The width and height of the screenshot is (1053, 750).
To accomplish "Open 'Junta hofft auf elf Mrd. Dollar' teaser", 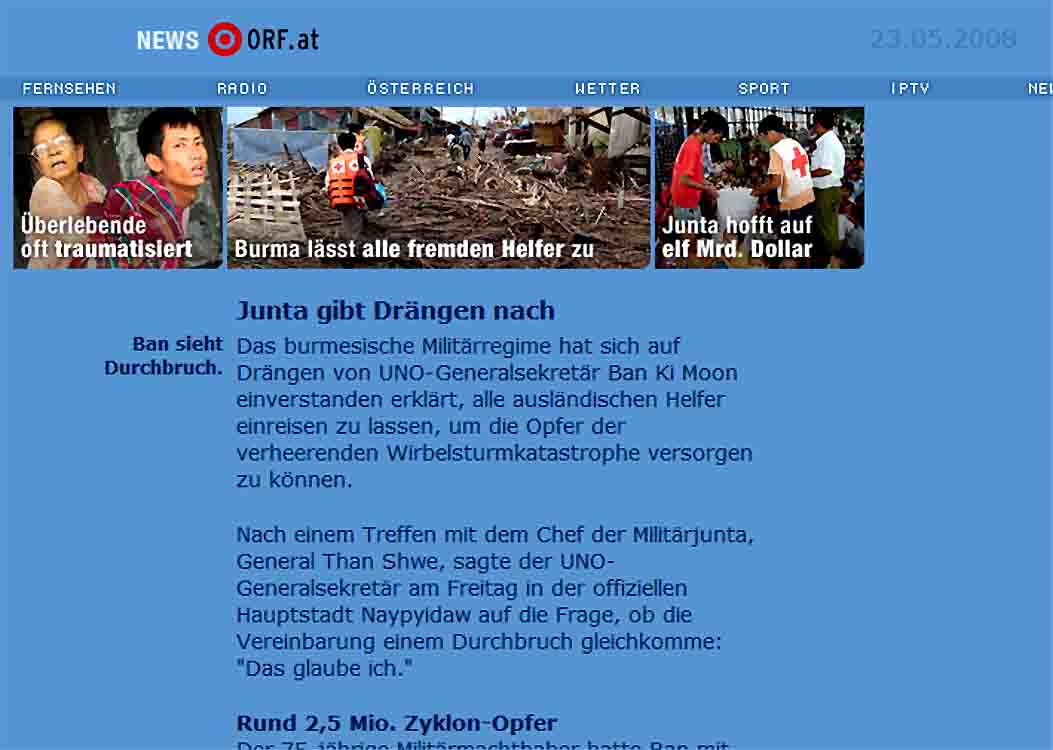I will point(759,188).
